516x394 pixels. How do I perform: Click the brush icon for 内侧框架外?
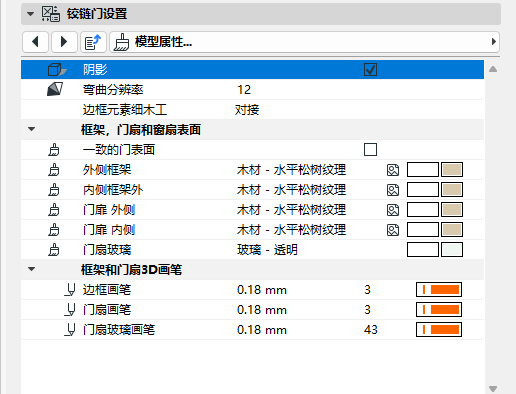click(54, 190)
